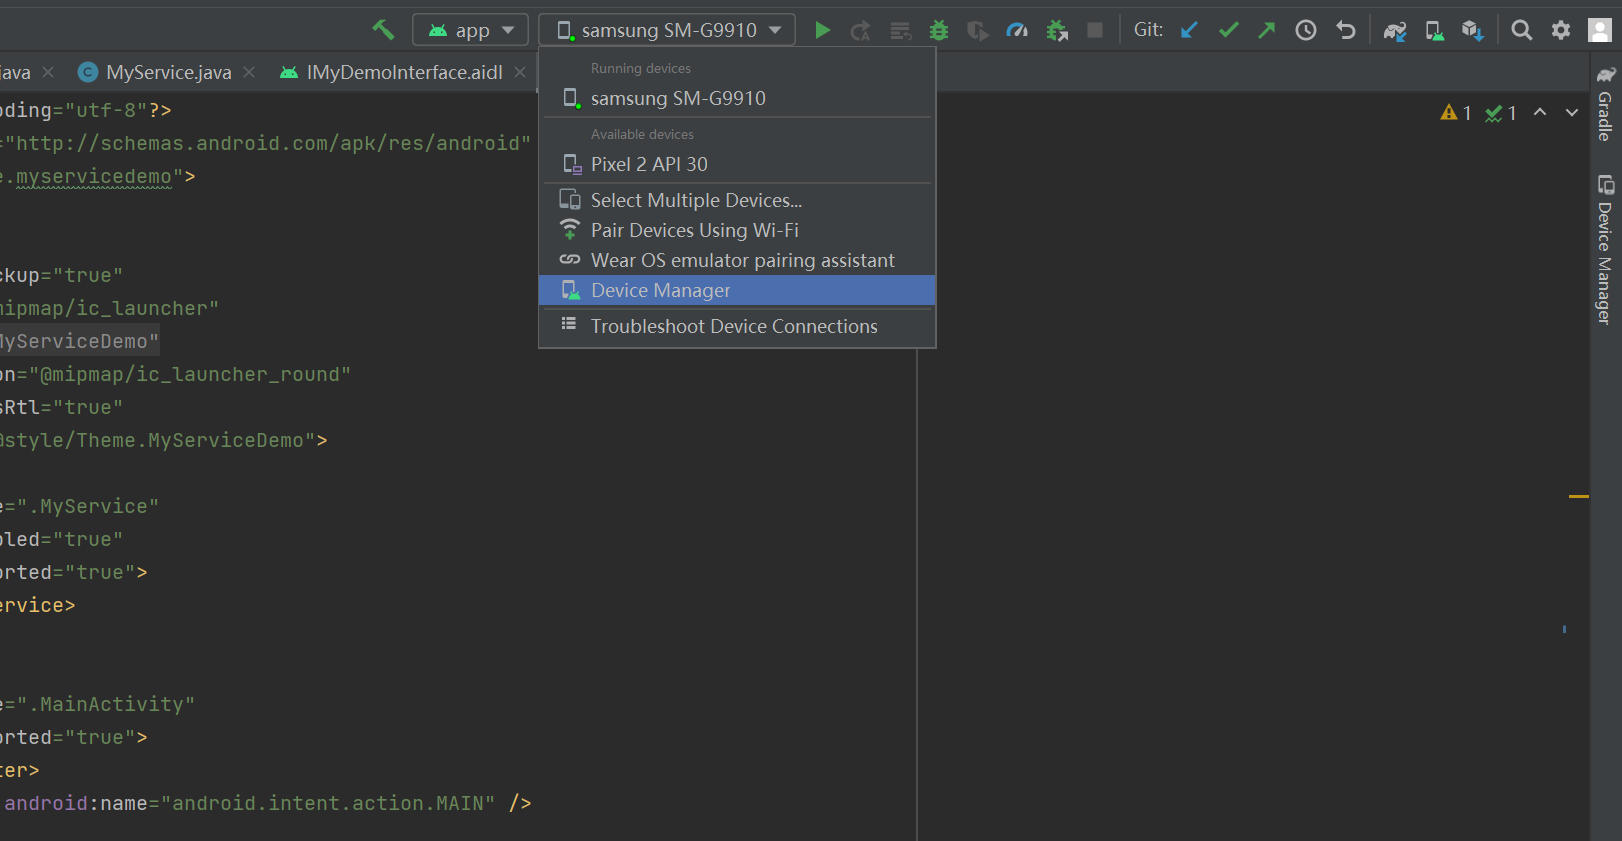The width and height of the screenshot is (1622, 841).
Task: Click the yellow warning stripe marker
Action: [x=1579, y=496]
